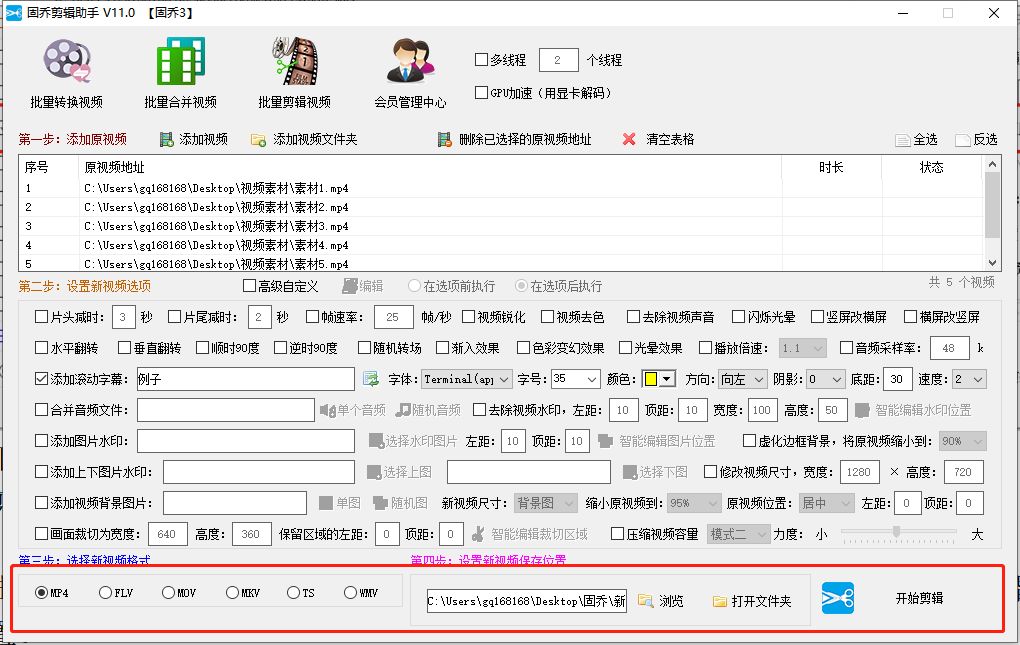Click the 全选 icon
1020x645 pixels.
coord(902,140)
